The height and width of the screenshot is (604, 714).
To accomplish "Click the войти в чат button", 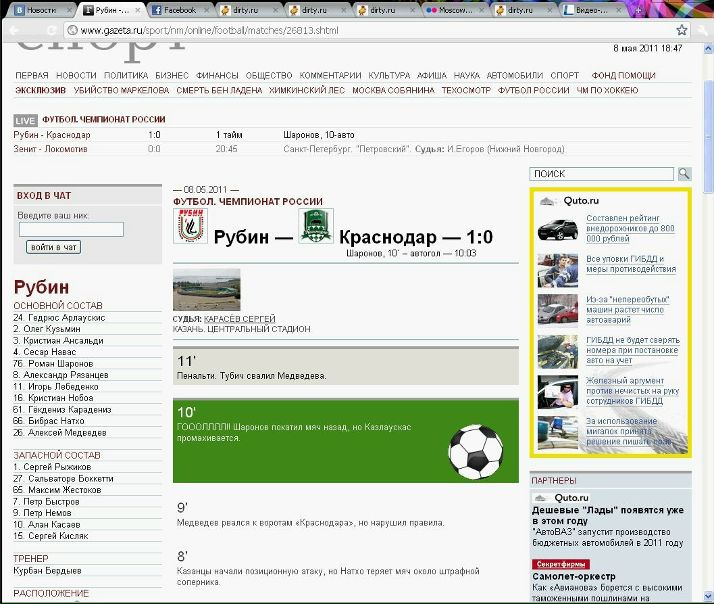I will tap(56, 247).
